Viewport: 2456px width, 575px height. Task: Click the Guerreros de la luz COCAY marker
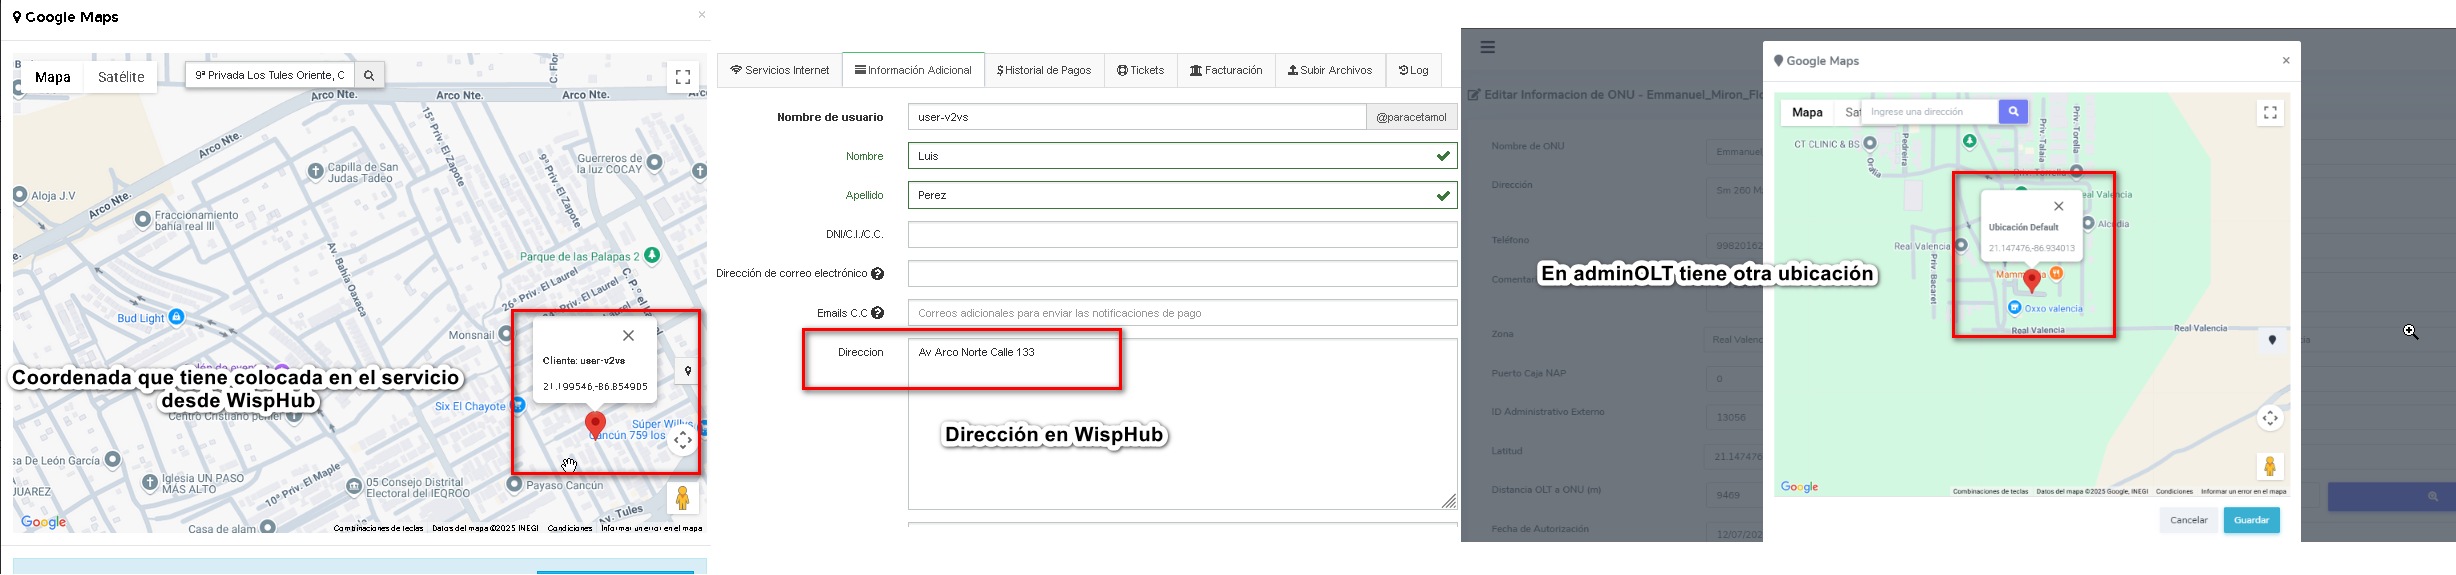[x=655, y=162]
